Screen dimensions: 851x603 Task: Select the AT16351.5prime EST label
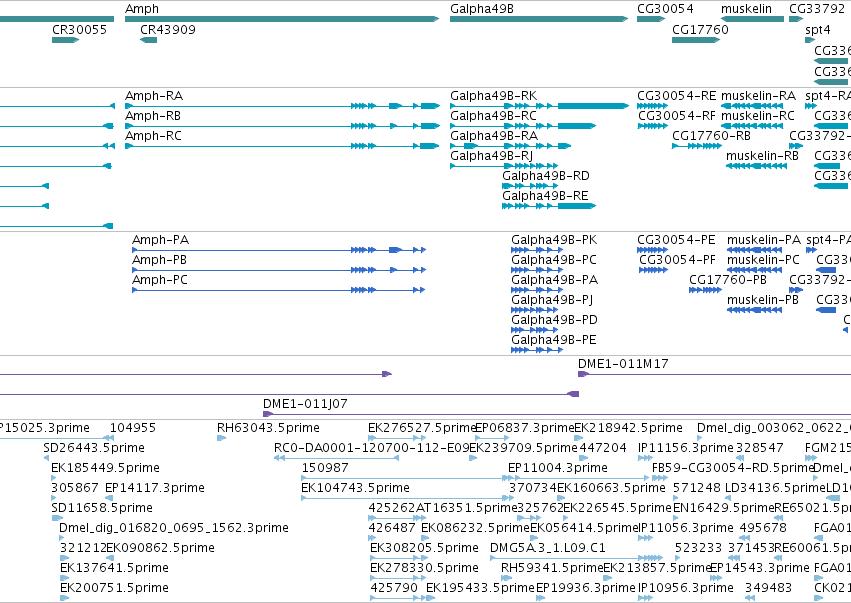pyautogui.click(x=466, y=508)
